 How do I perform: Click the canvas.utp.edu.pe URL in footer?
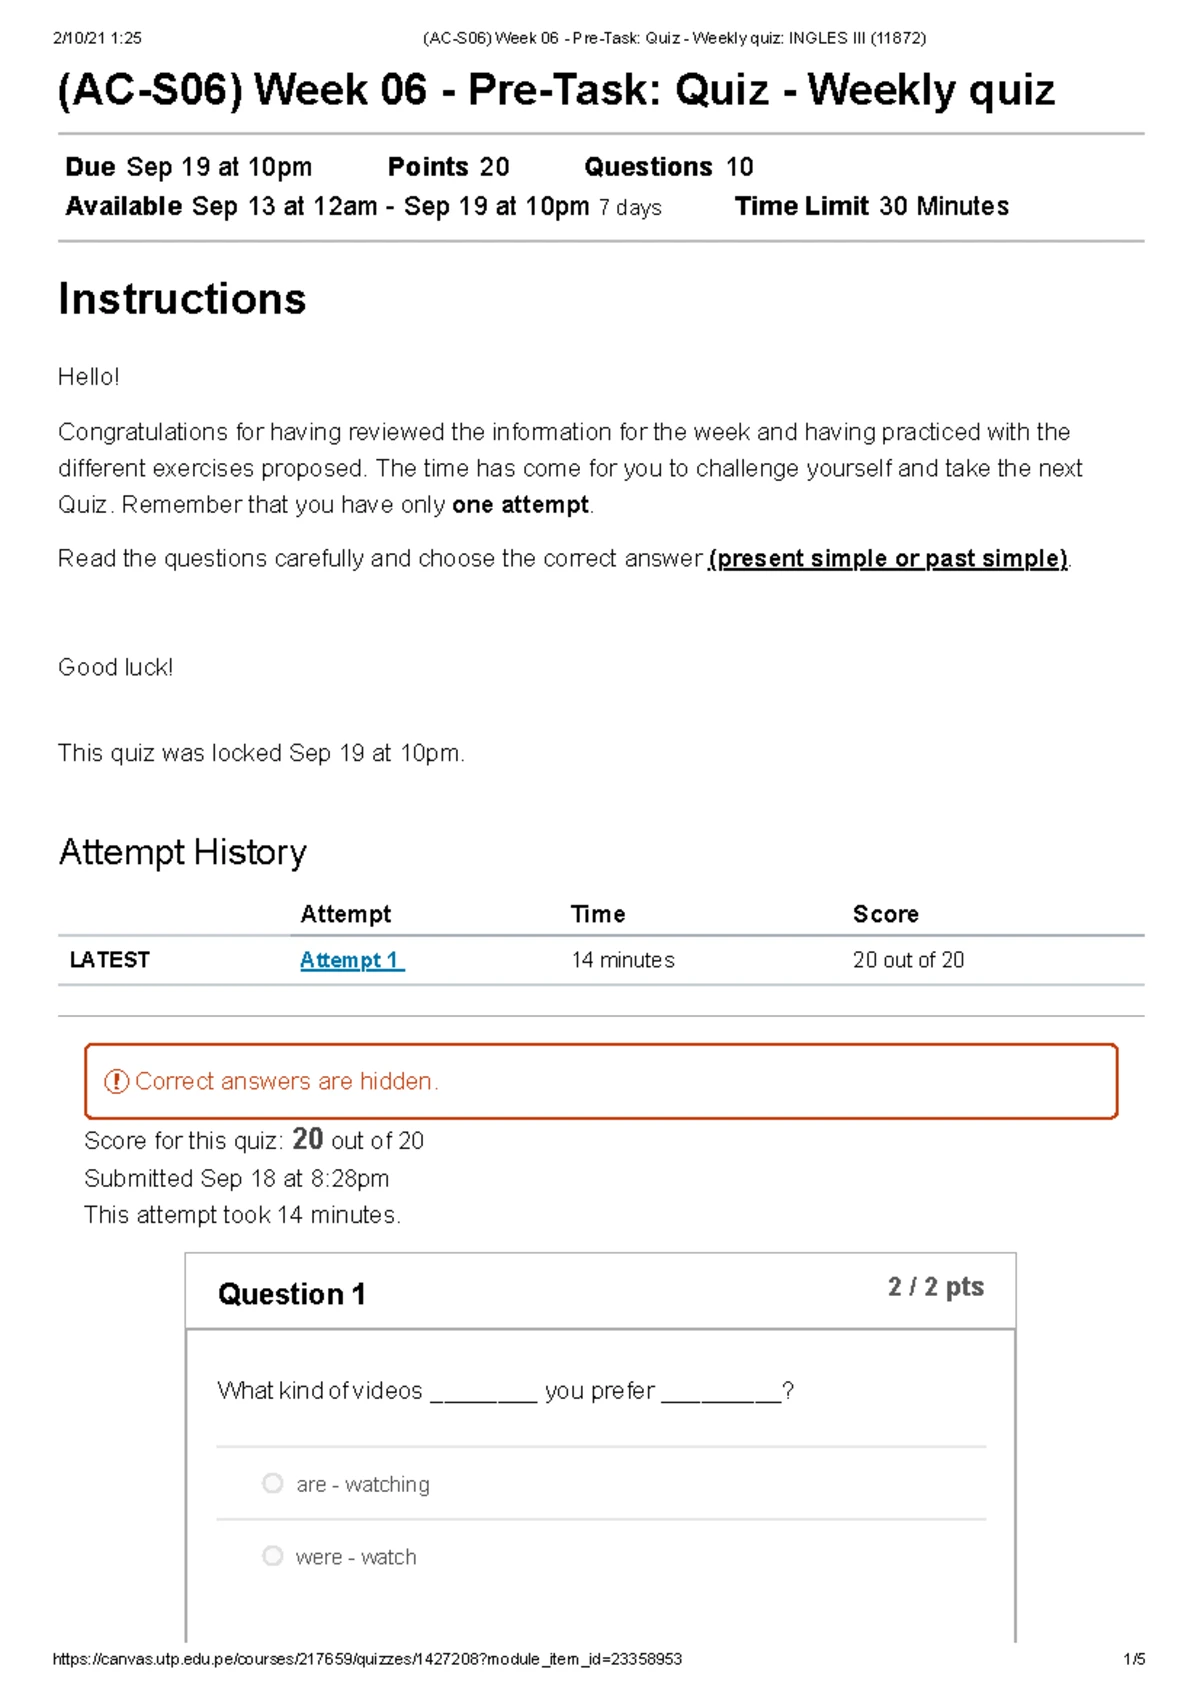tap(367, 1659)
